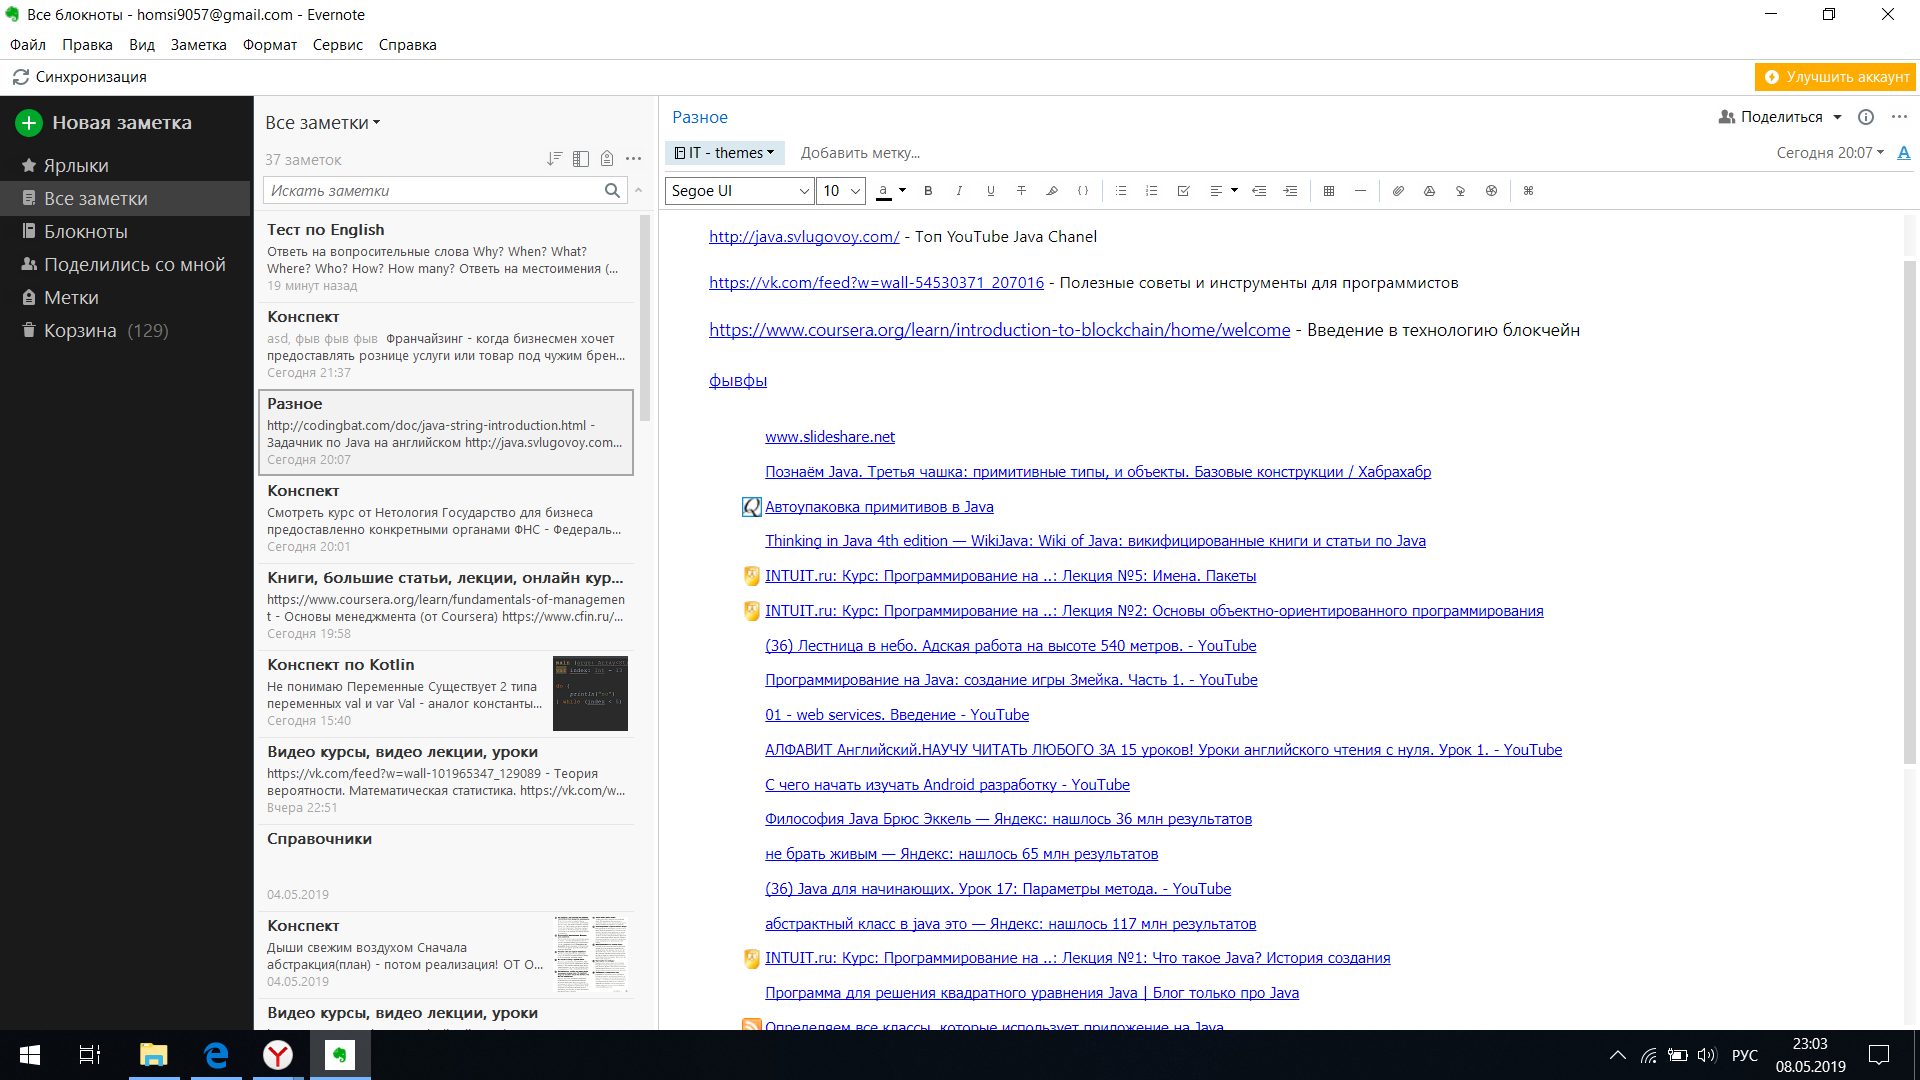Open the Сегодня 20:07 date dropdown
1920x1080 pixels.
[1830, 153]
